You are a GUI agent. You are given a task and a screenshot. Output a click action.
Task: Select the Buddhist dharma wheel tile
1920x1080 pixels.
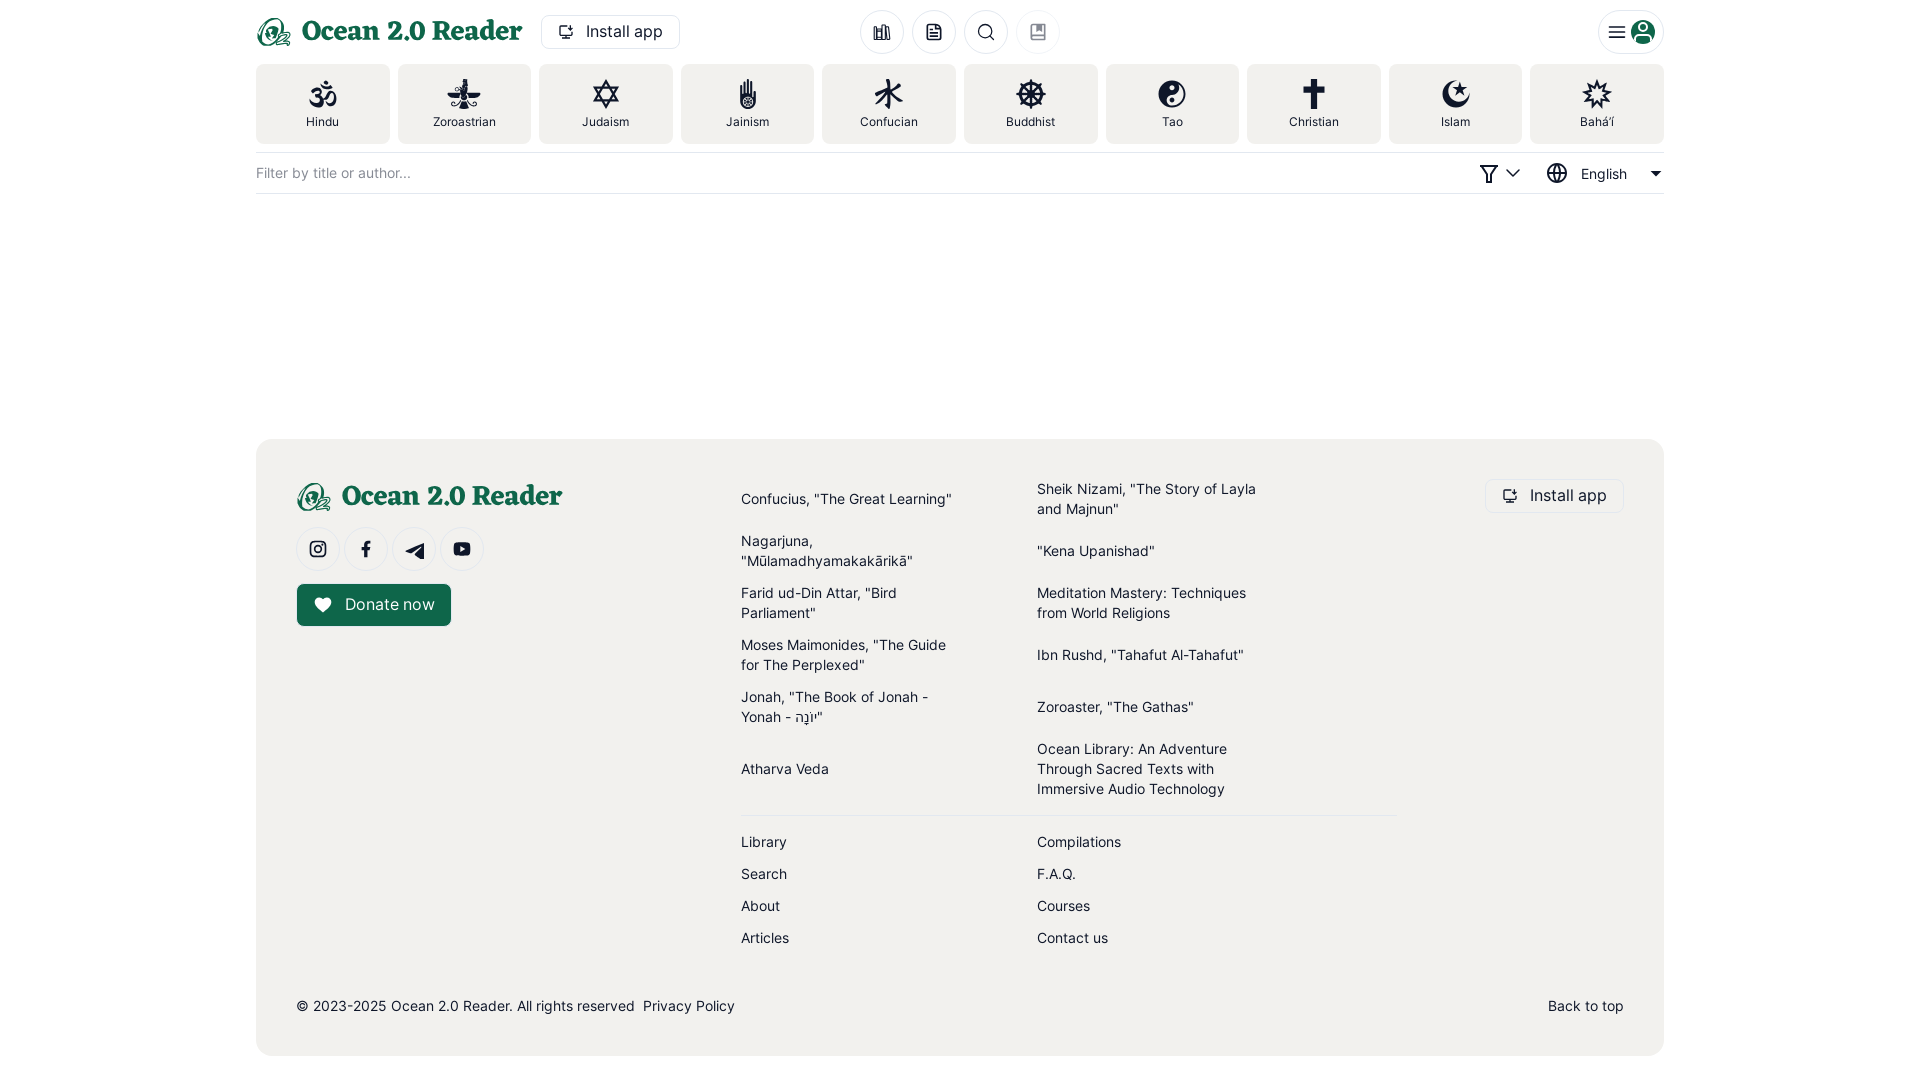click(1031, 104)
